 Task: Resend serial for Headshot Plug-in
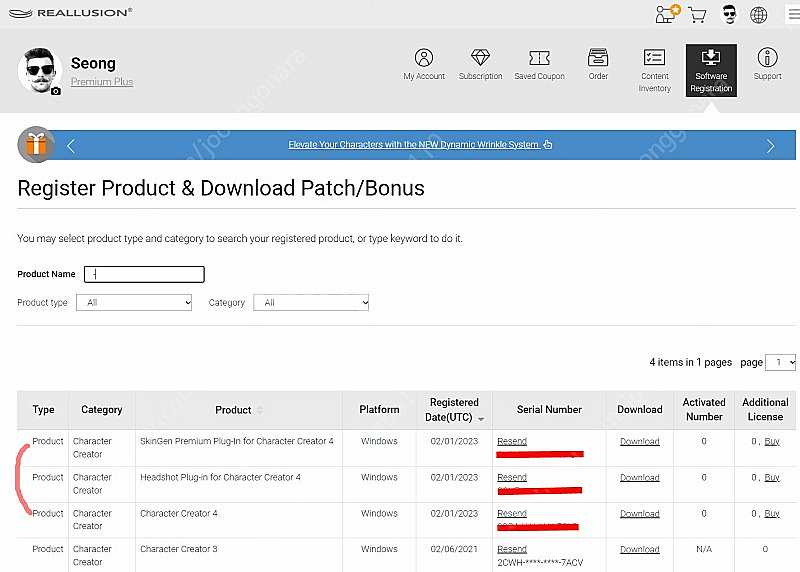click(512, 478)
